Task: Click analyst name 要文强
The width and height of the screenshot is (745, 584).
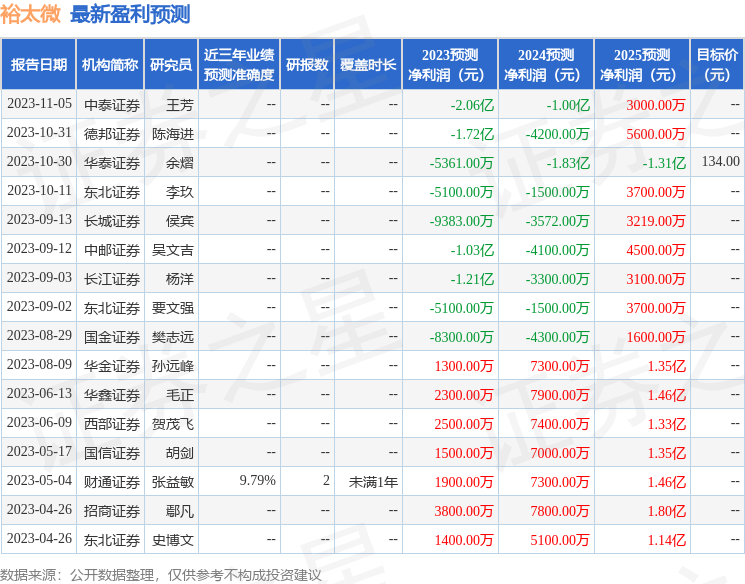Action: (x=172, y=308)
